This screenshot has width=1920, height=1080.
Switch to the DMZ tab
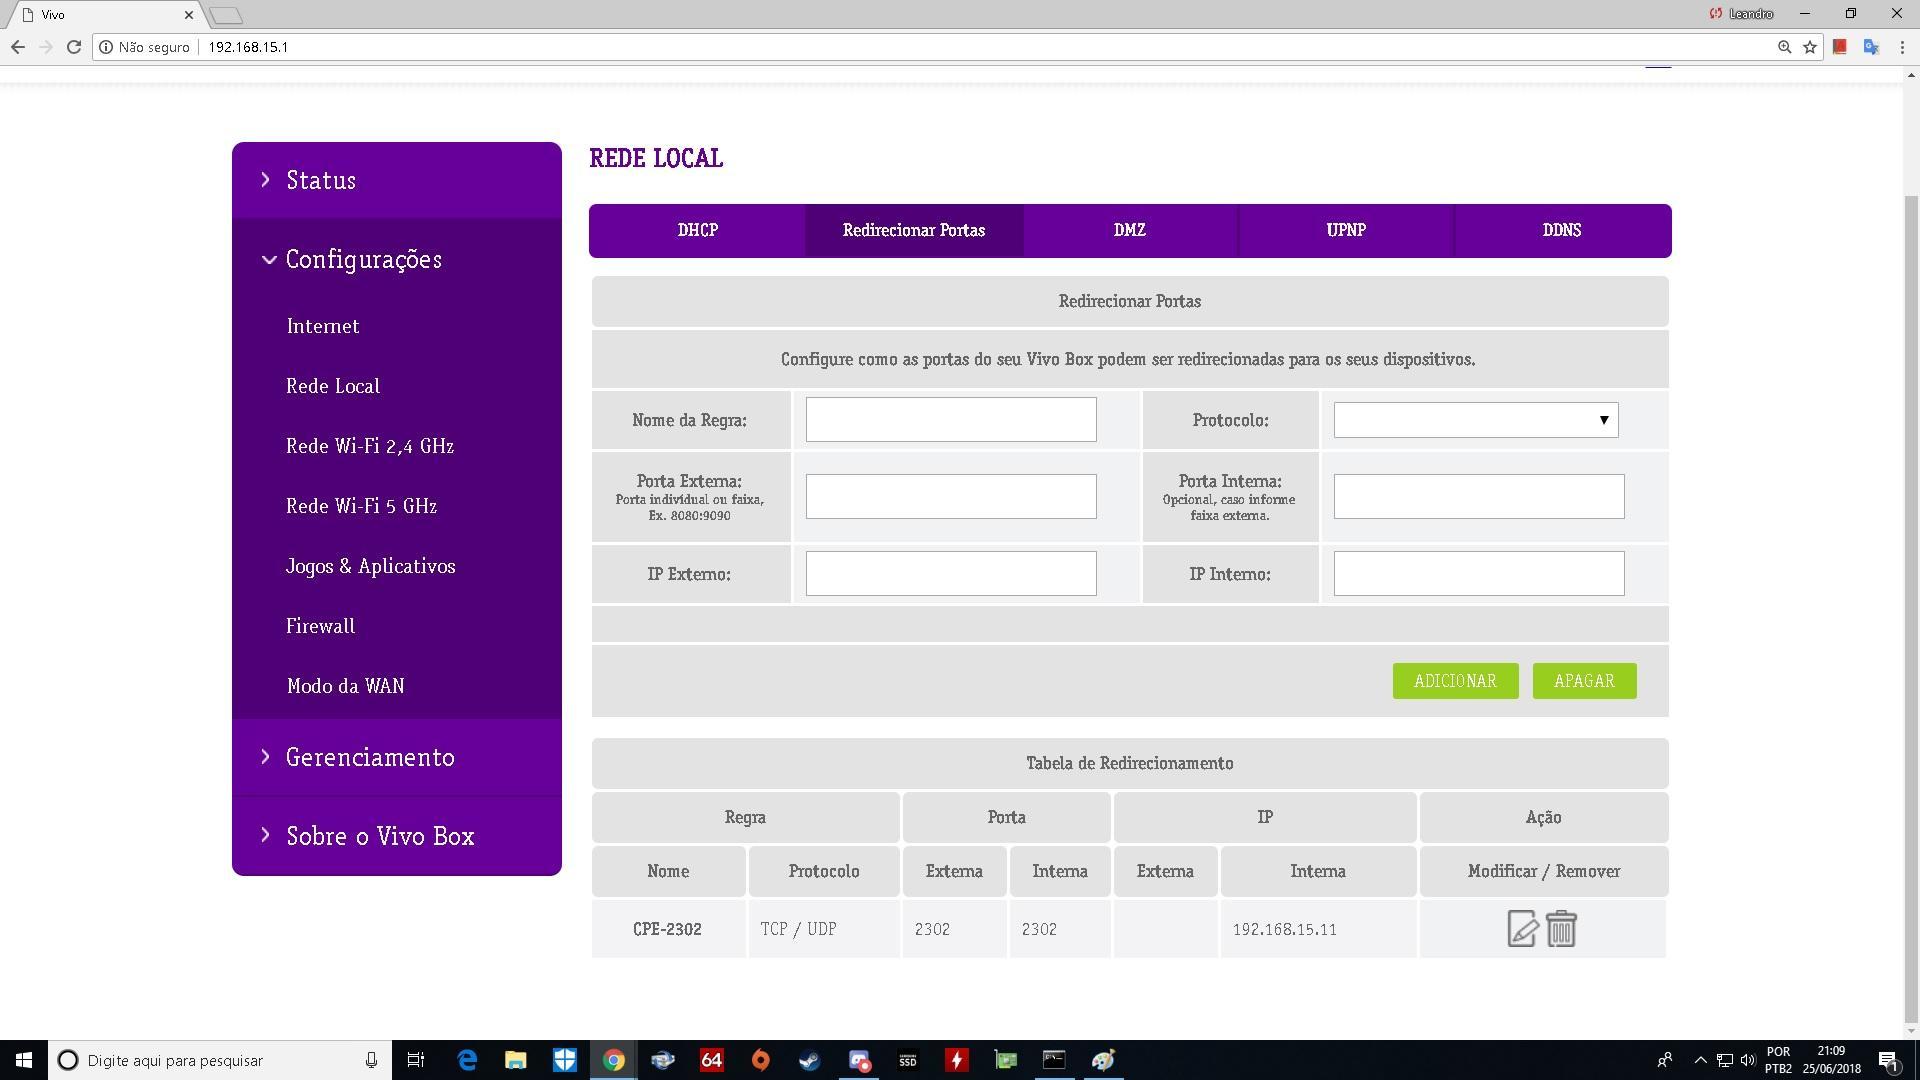(1130, 230)
